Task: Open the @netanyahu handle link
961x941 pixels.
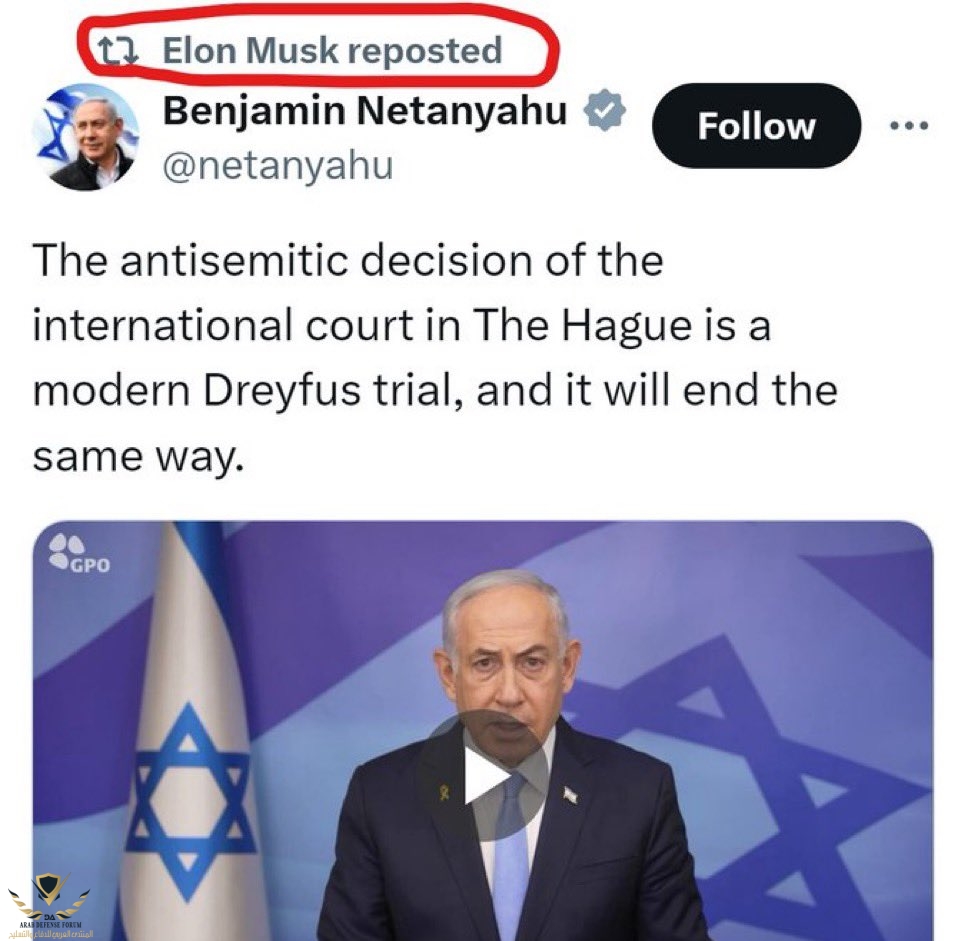Action: point(278,166)
